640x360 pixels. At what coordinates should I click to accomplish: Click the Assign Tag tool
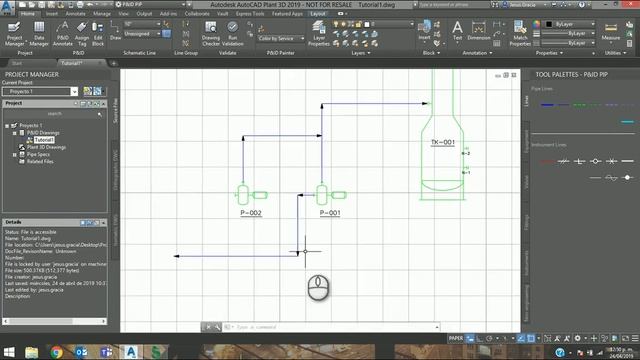[82, 33]
